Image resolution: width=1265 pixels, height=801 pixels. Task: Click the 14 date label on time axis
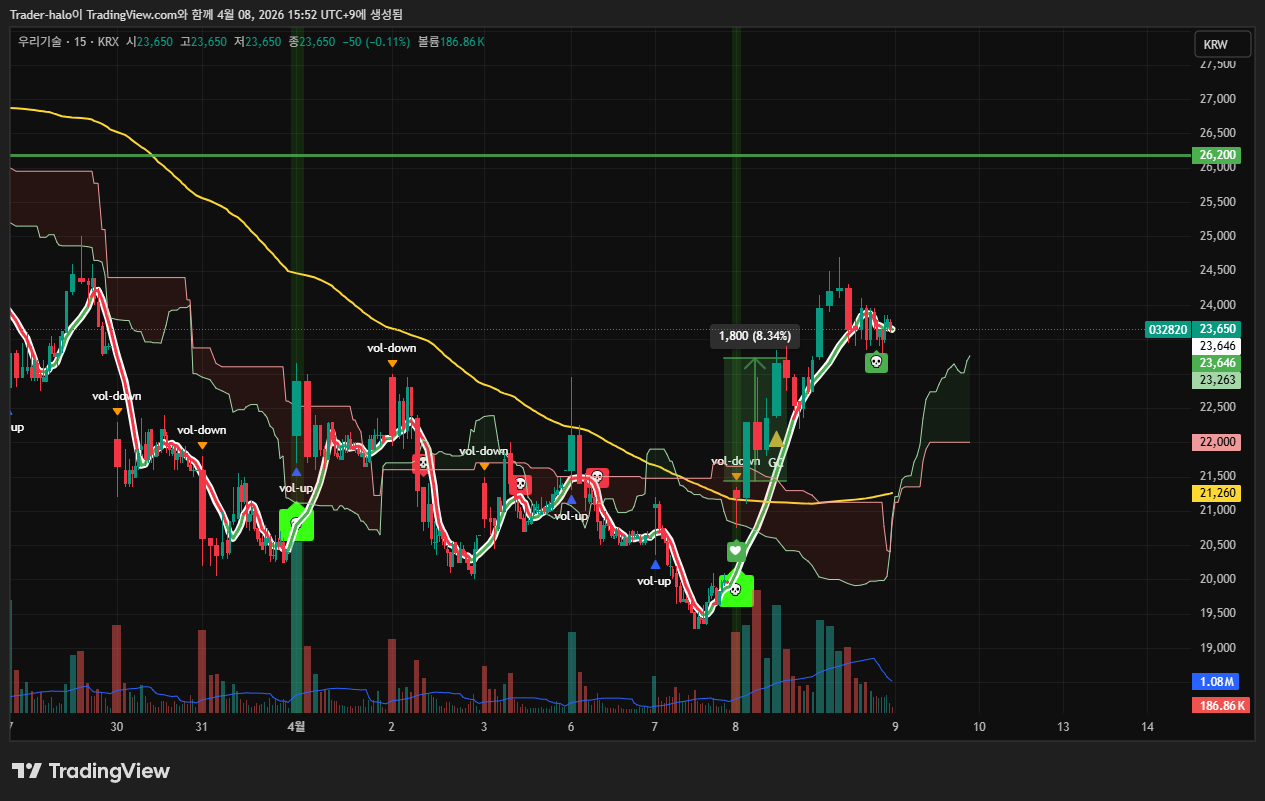point(1147,727)
